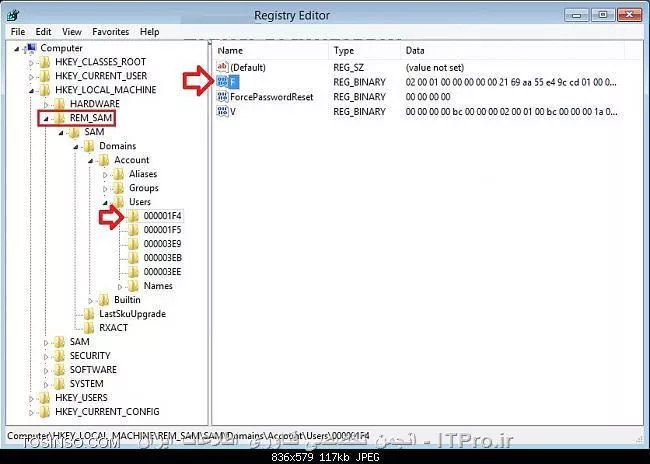
Task: Expand the Groups key
Action: (x=105, y=189)
